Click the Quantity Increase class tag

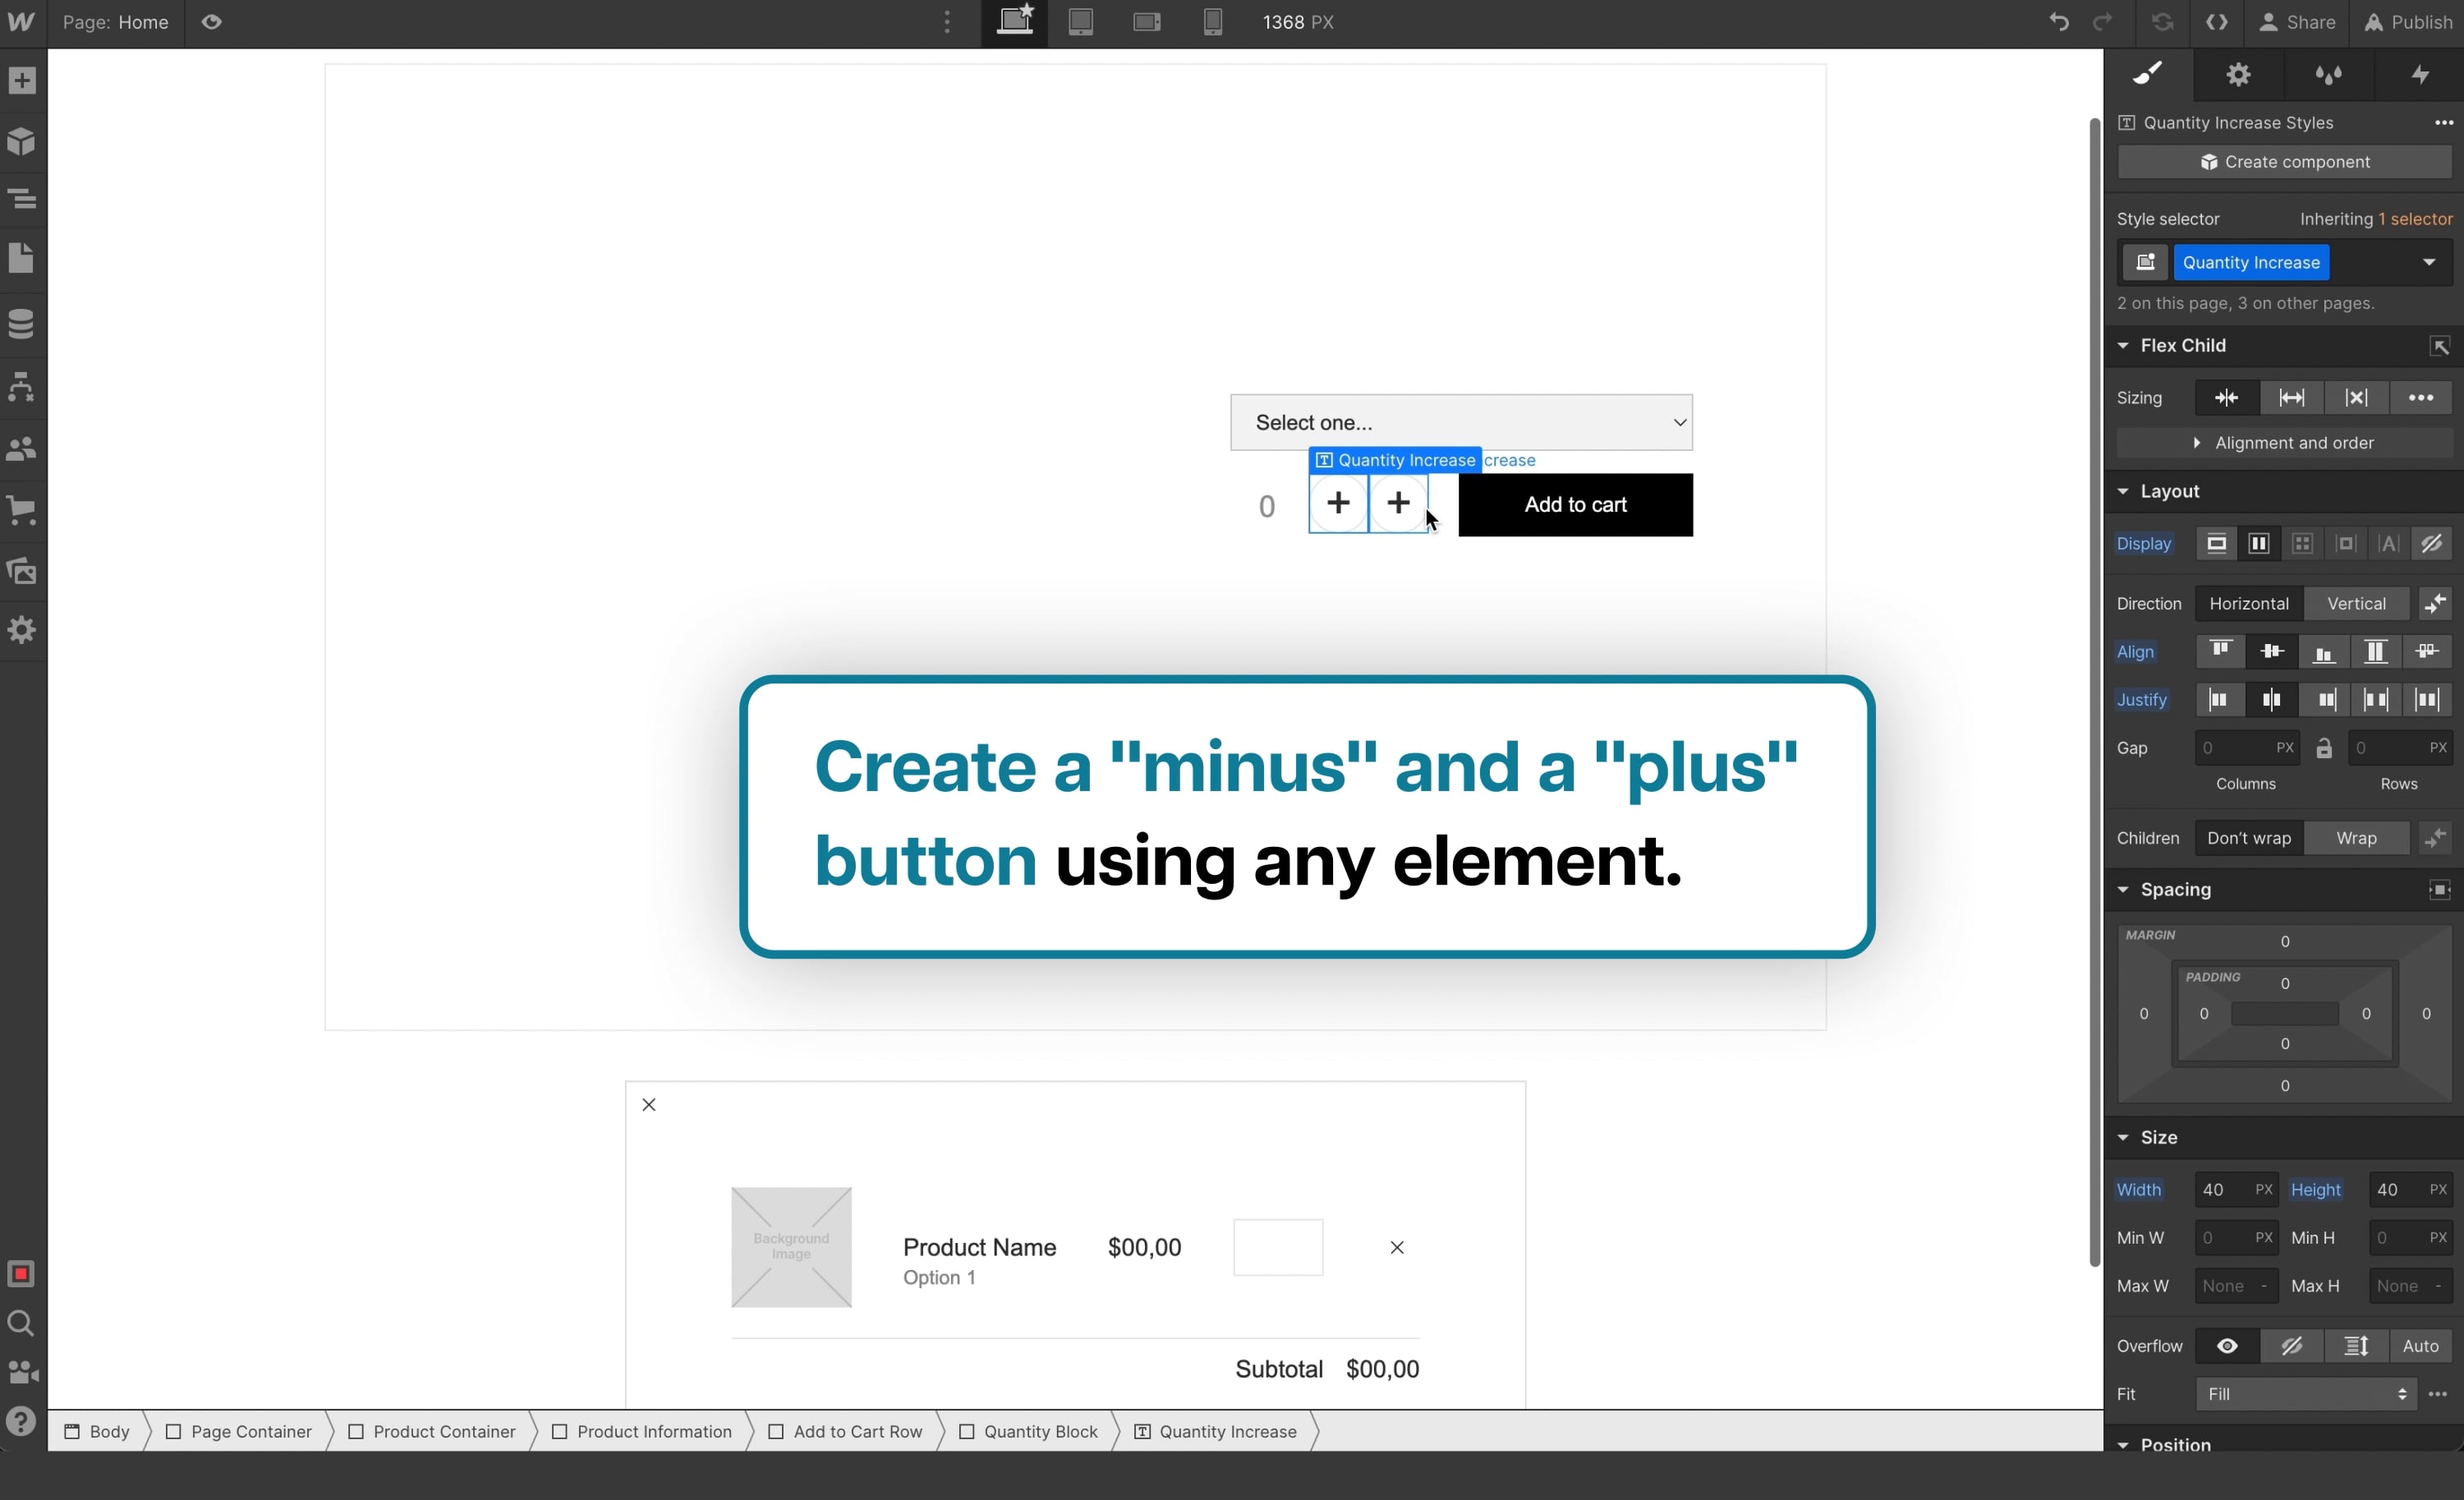[x=2251, y=262]
